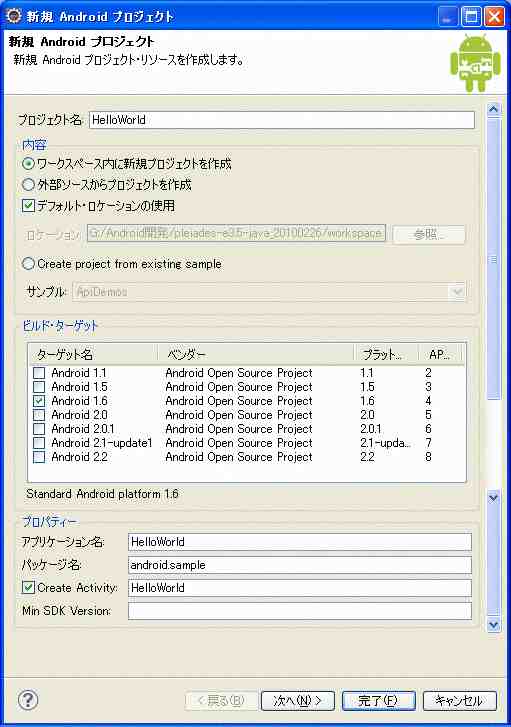Select Android 2.2 target name text
511x727 pixels.
pos(79,457)
